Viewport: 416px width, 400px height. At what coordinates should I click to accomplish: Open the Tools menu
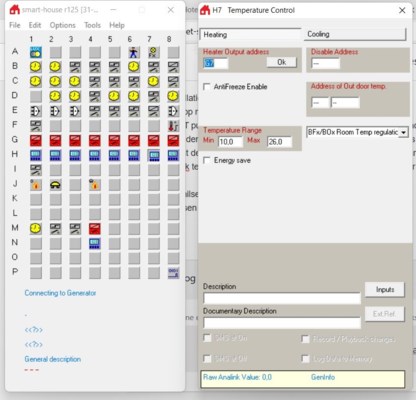pos(92,25)
